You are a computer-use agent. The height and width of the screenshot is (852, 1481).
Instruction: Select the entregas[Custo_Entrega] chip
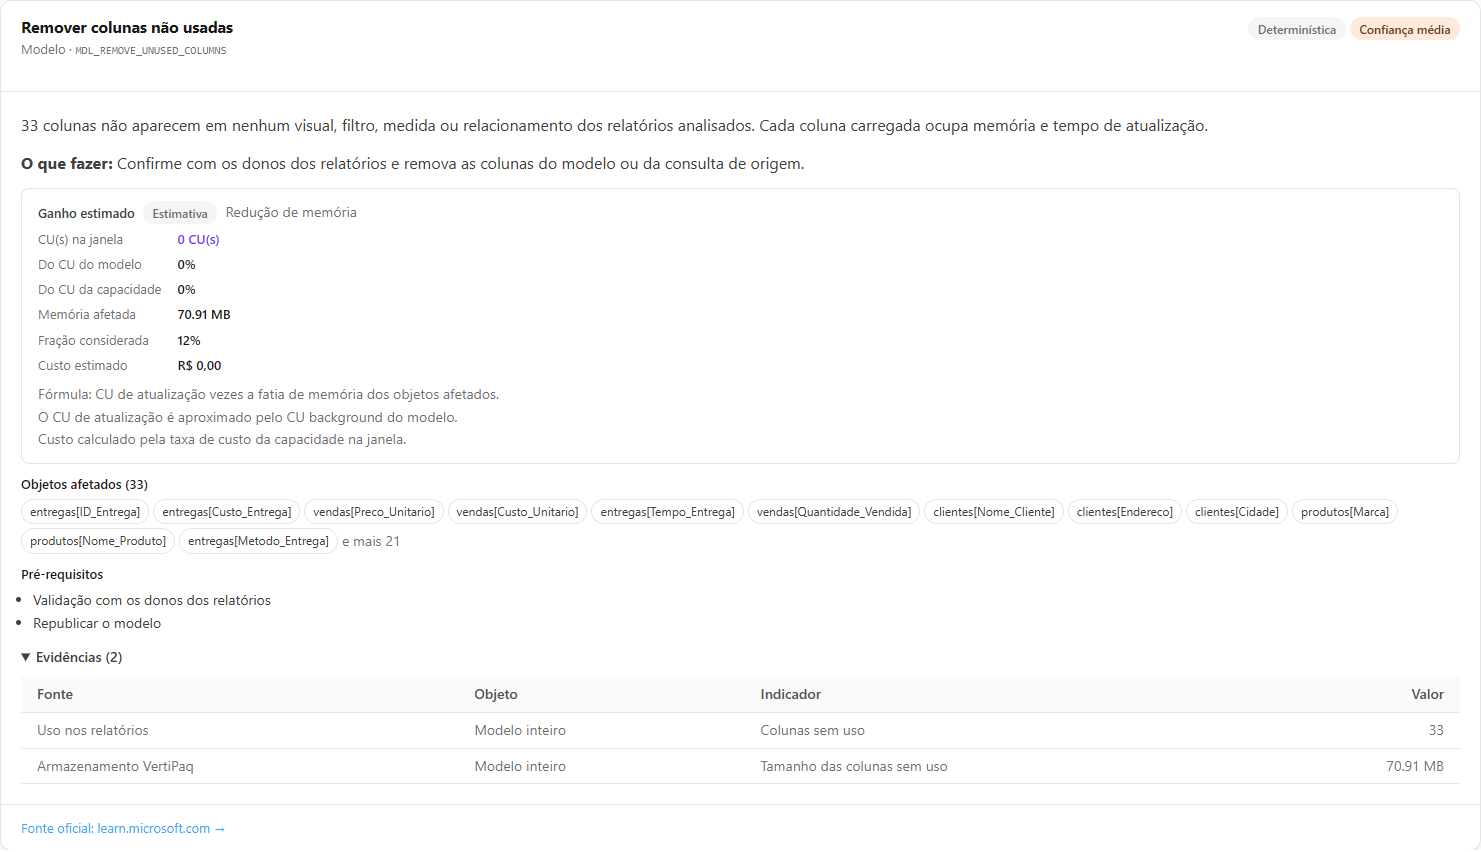227,512
